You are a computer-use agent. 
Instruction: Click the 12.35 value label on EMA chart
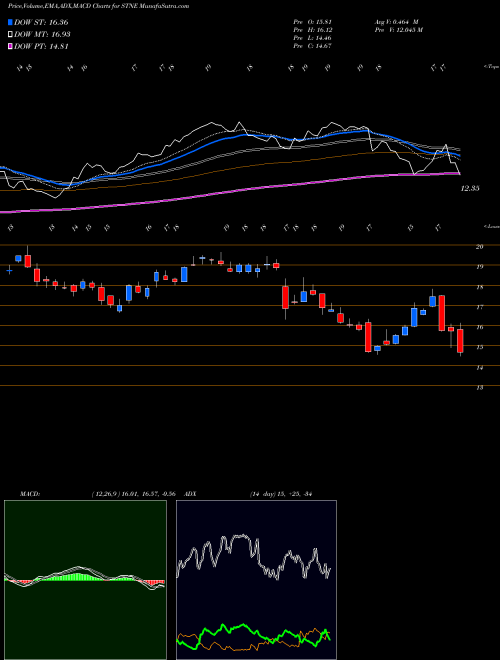point(470,189)
